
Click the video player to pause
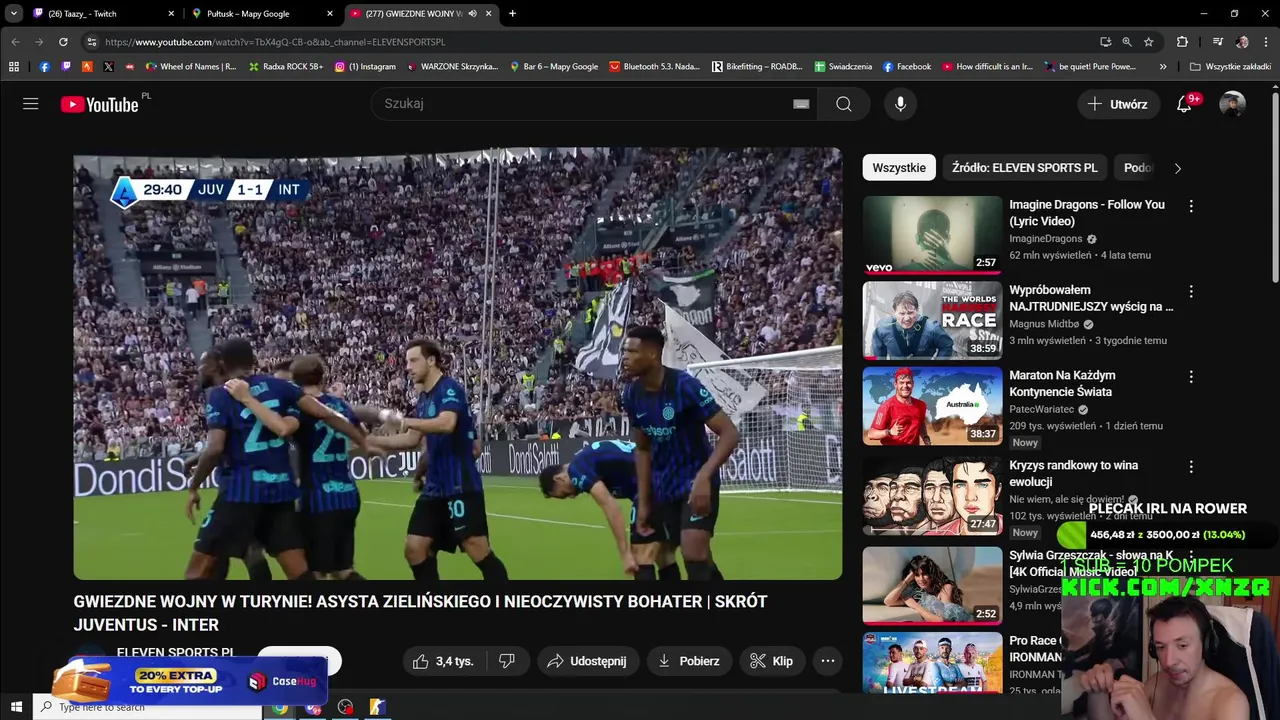point(458,364)
